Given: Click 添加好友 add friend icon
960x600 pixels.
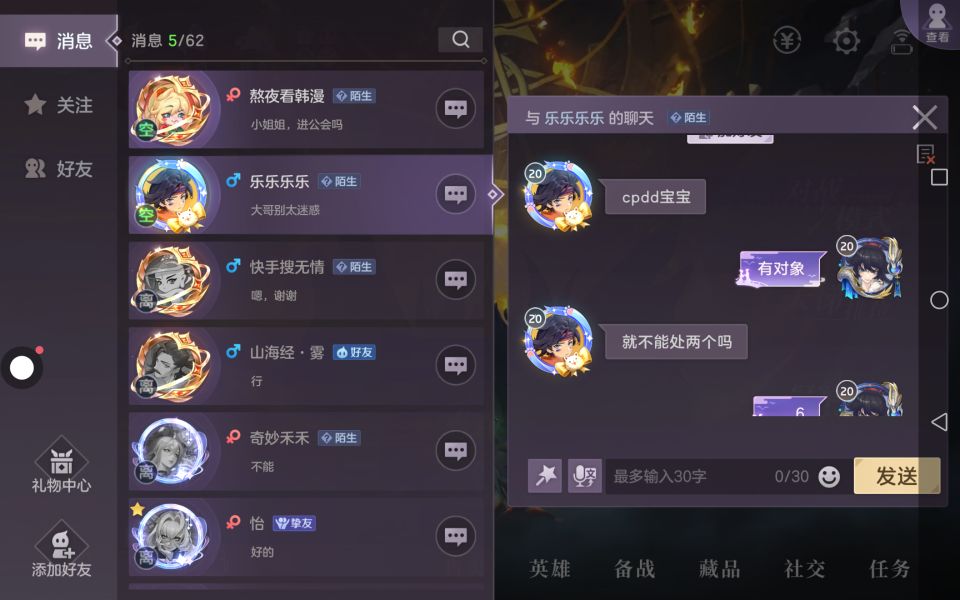Looking at the screenshot, I should pyautogui.click(x=61, y=549).
